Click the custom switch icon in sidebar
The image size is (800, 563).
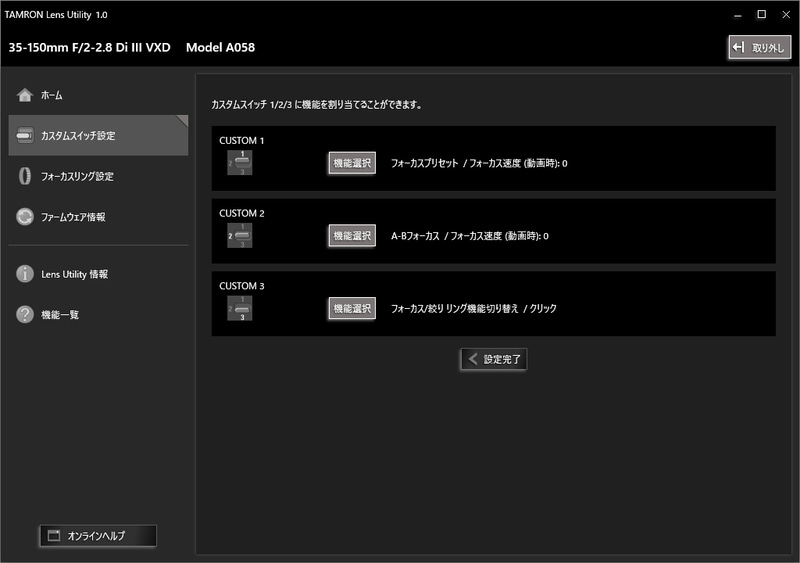[x=24, y=135]
